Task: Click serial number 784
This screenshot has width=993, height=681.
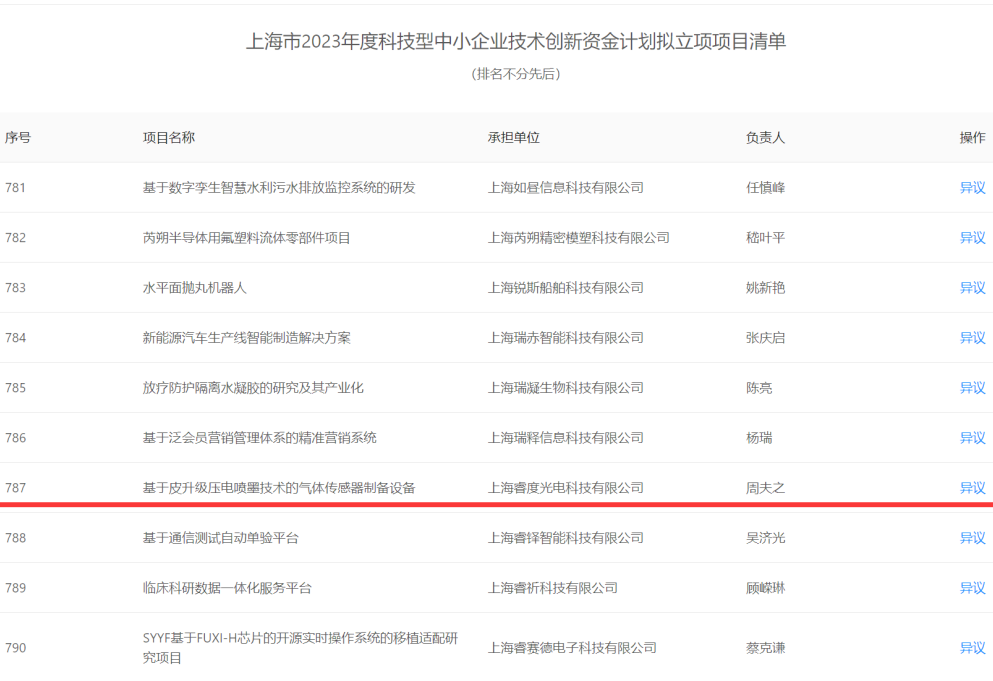Action: coord(15,338)
